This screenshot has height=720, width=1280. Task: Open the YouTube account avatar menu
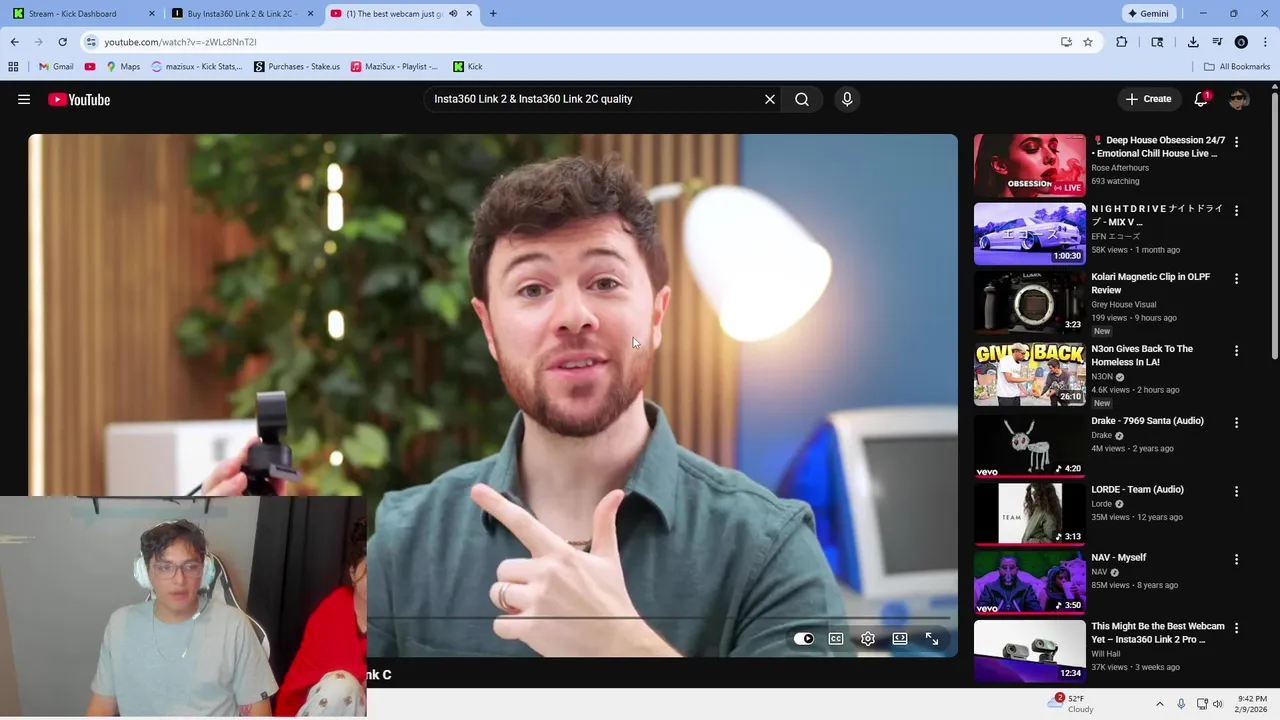coord(1239,99)
